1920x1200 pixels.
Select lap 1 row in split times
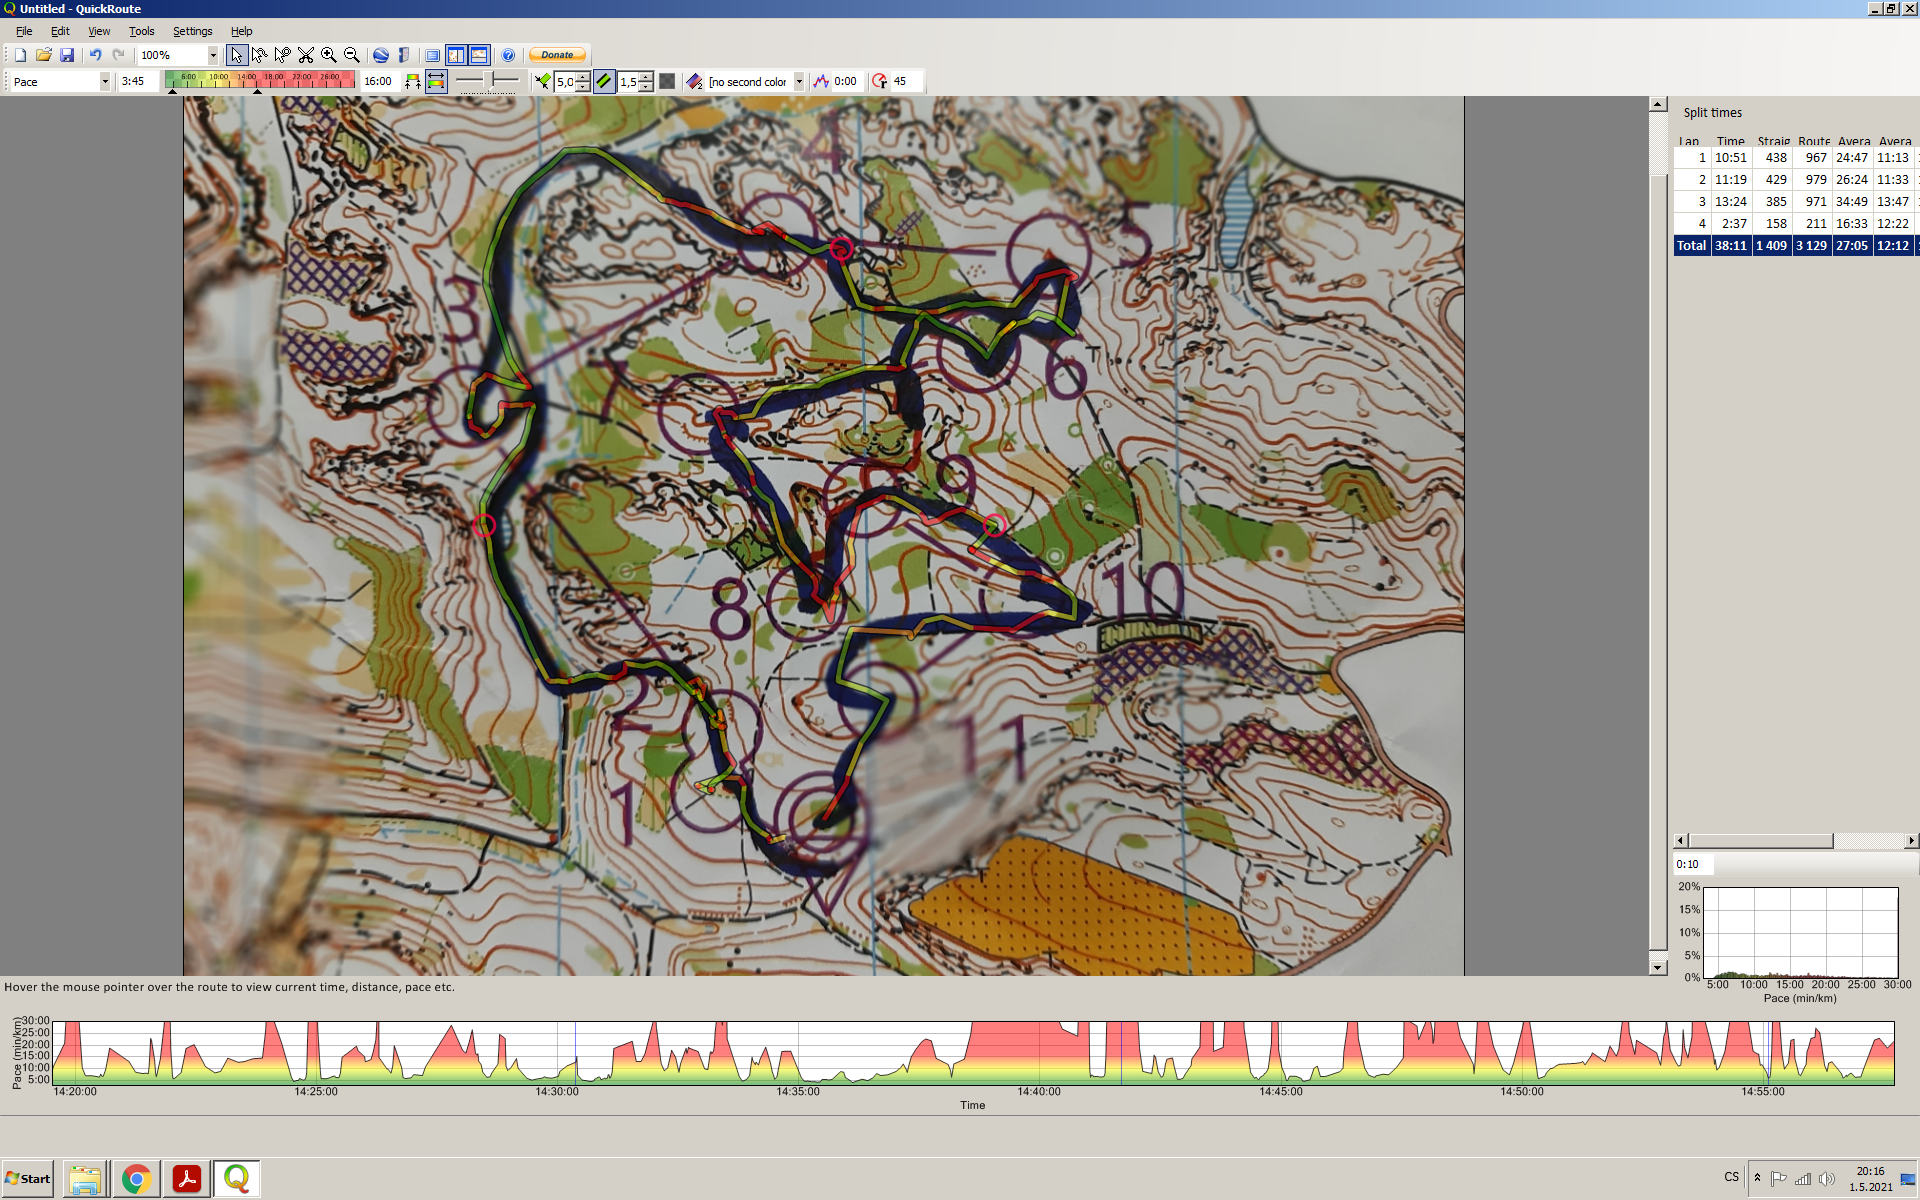1795,158
